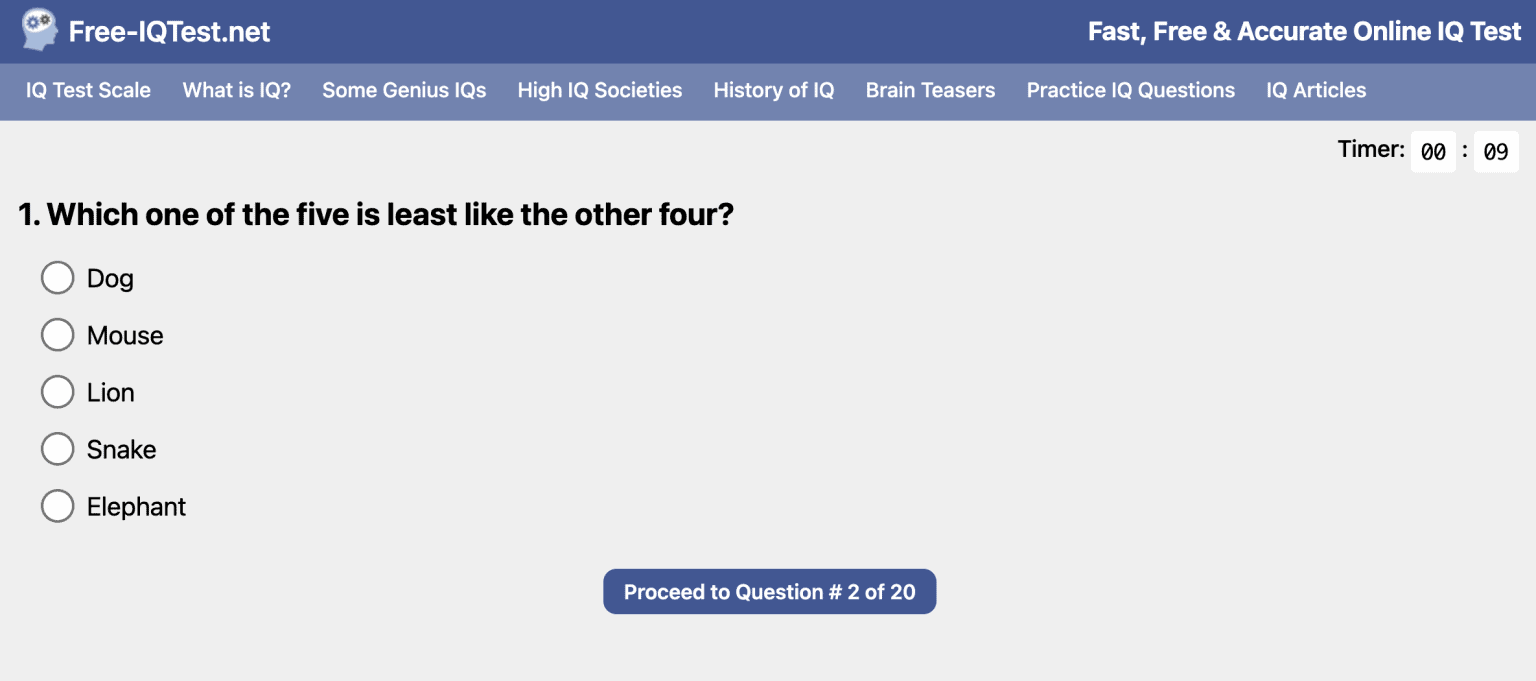Click the Fast, Free & Accurate tagline
1536x681 pixels.
[x=1304, y=31]
